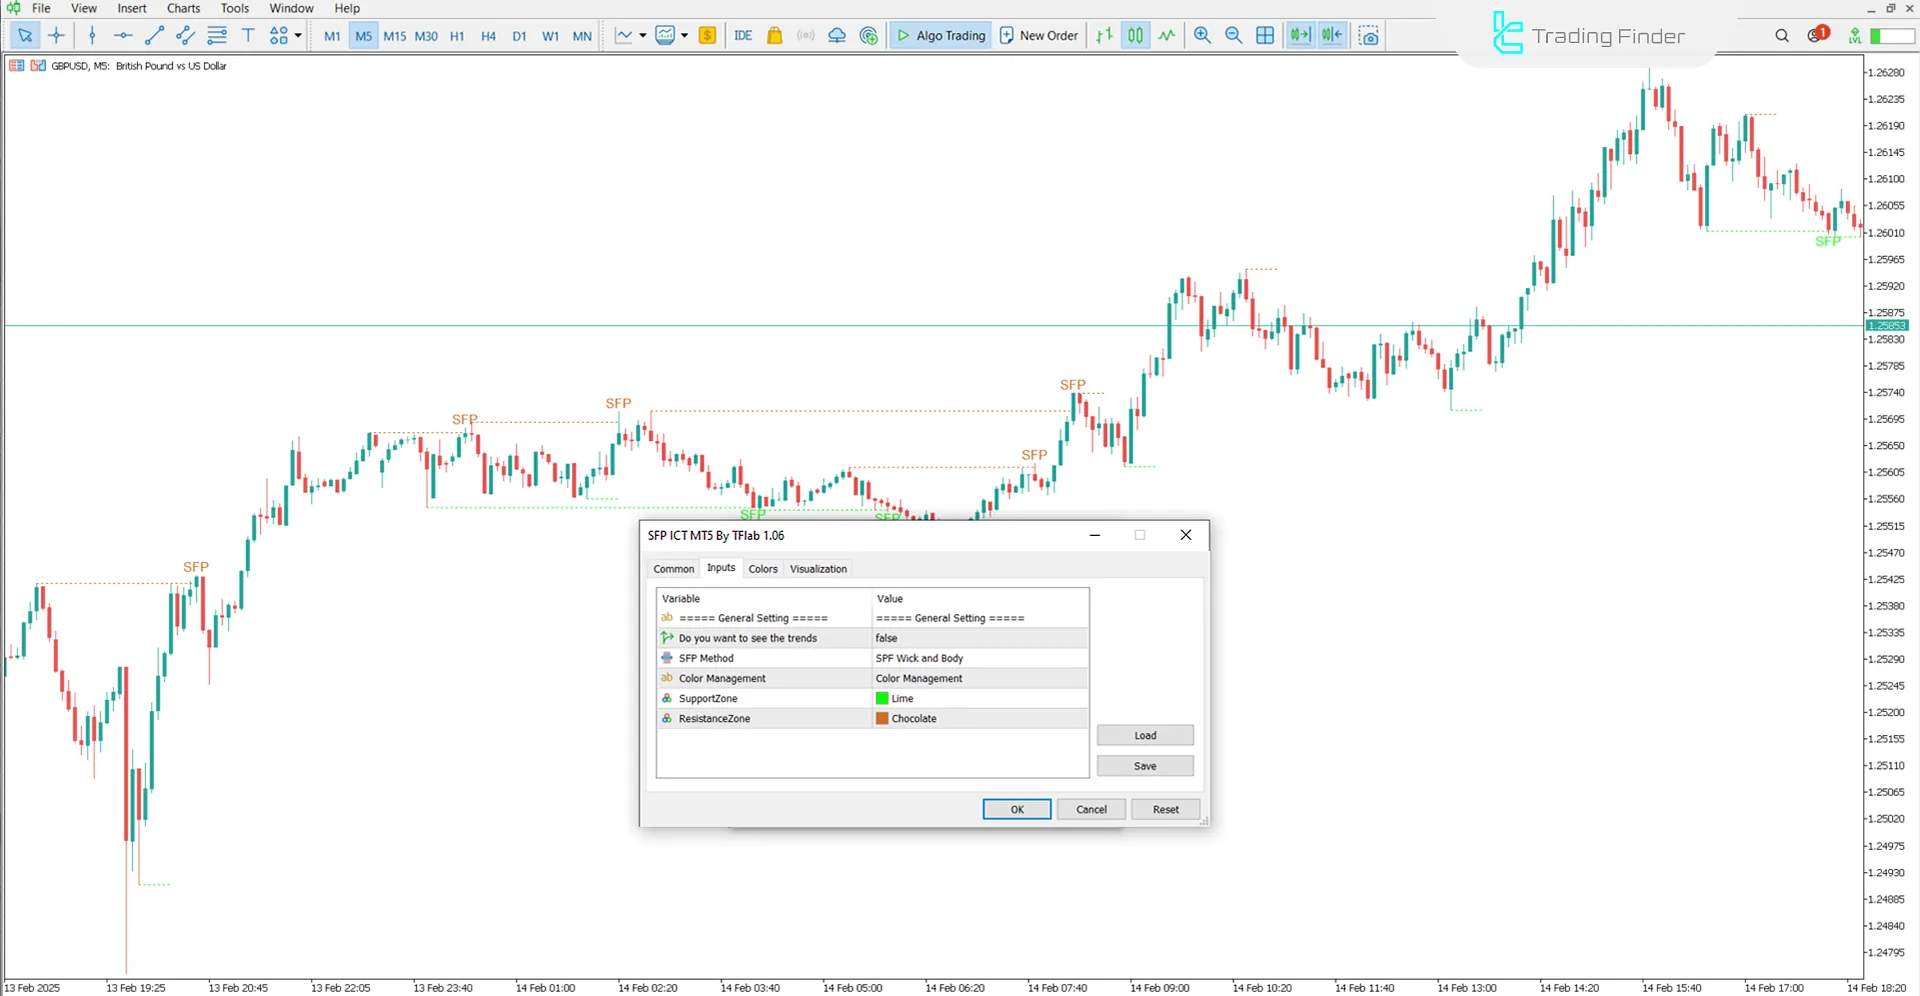
Task: Select the SFP Method value field
Action: [x=978, y=659]
